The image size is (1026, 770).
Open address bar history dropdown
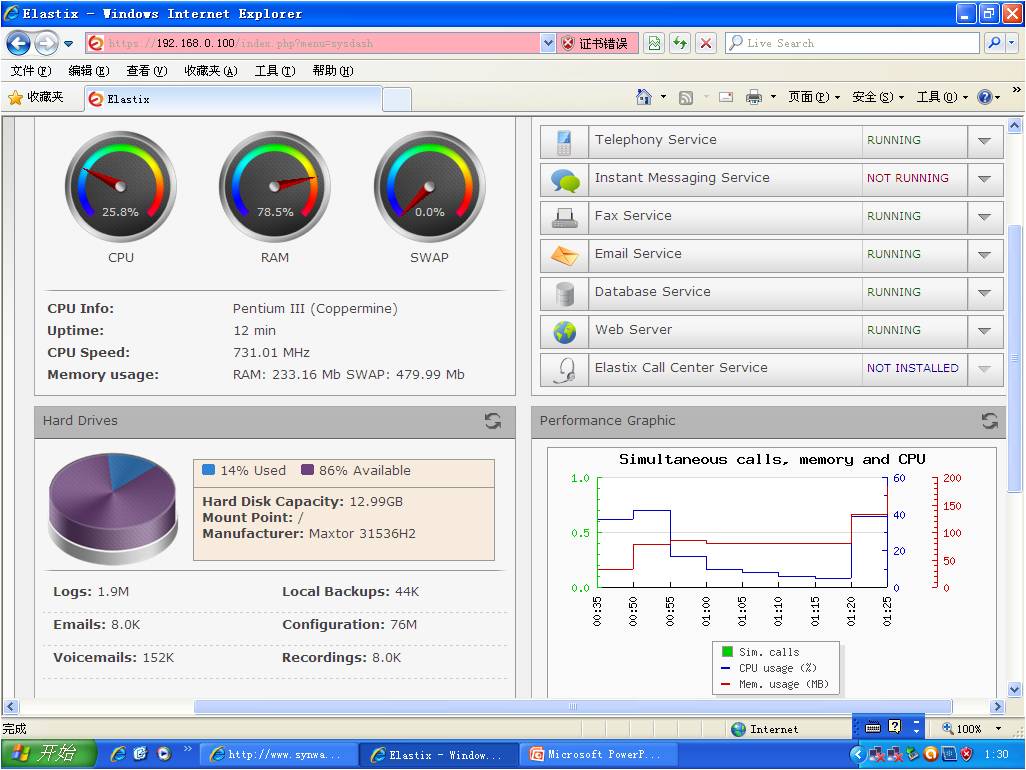tap(548, 43)
